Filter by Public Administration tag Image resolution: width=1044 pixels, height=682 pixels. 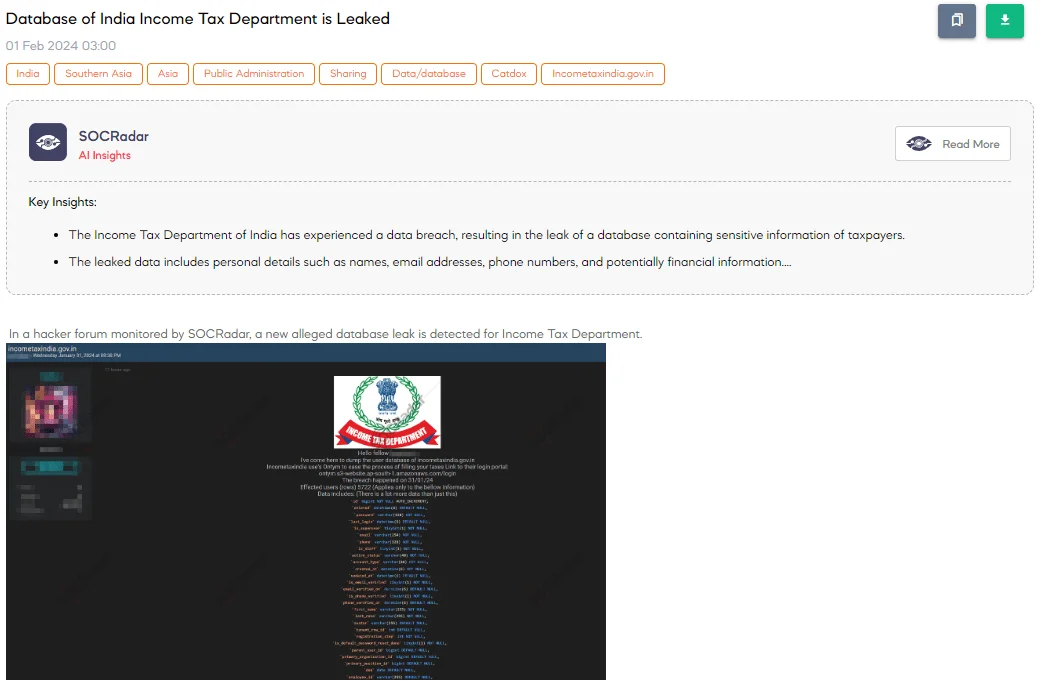click(x=254, y=74)
